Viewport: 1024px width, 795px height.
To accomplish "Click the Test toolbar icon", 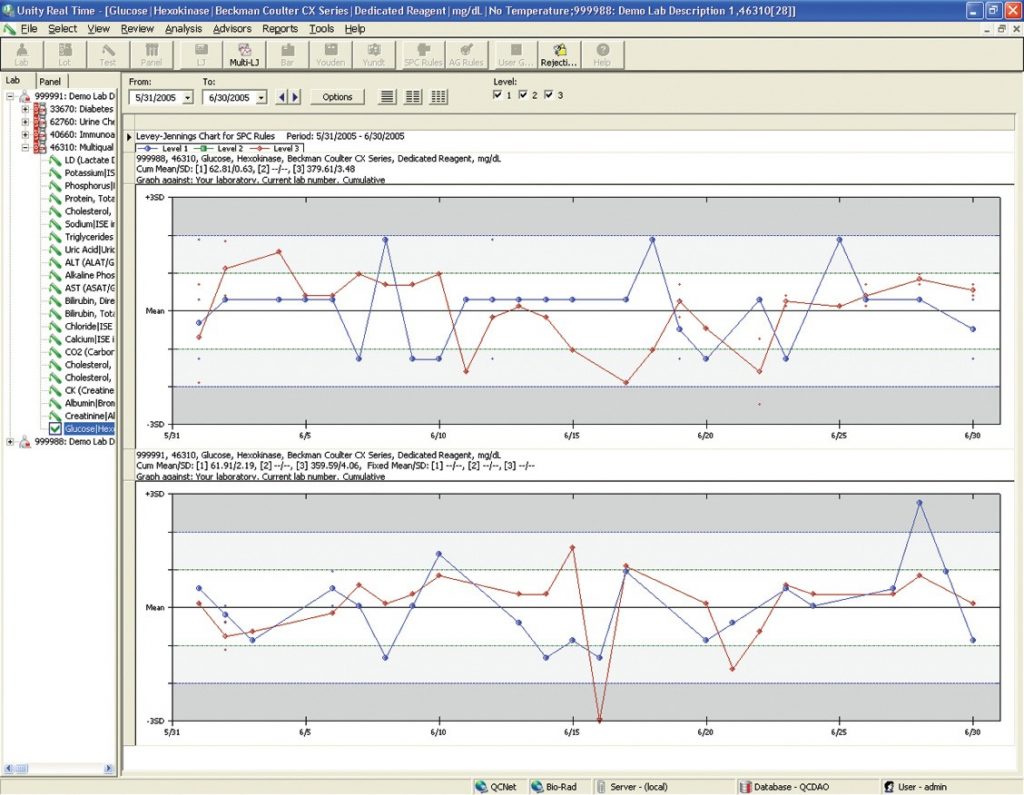I will point(108,54).
